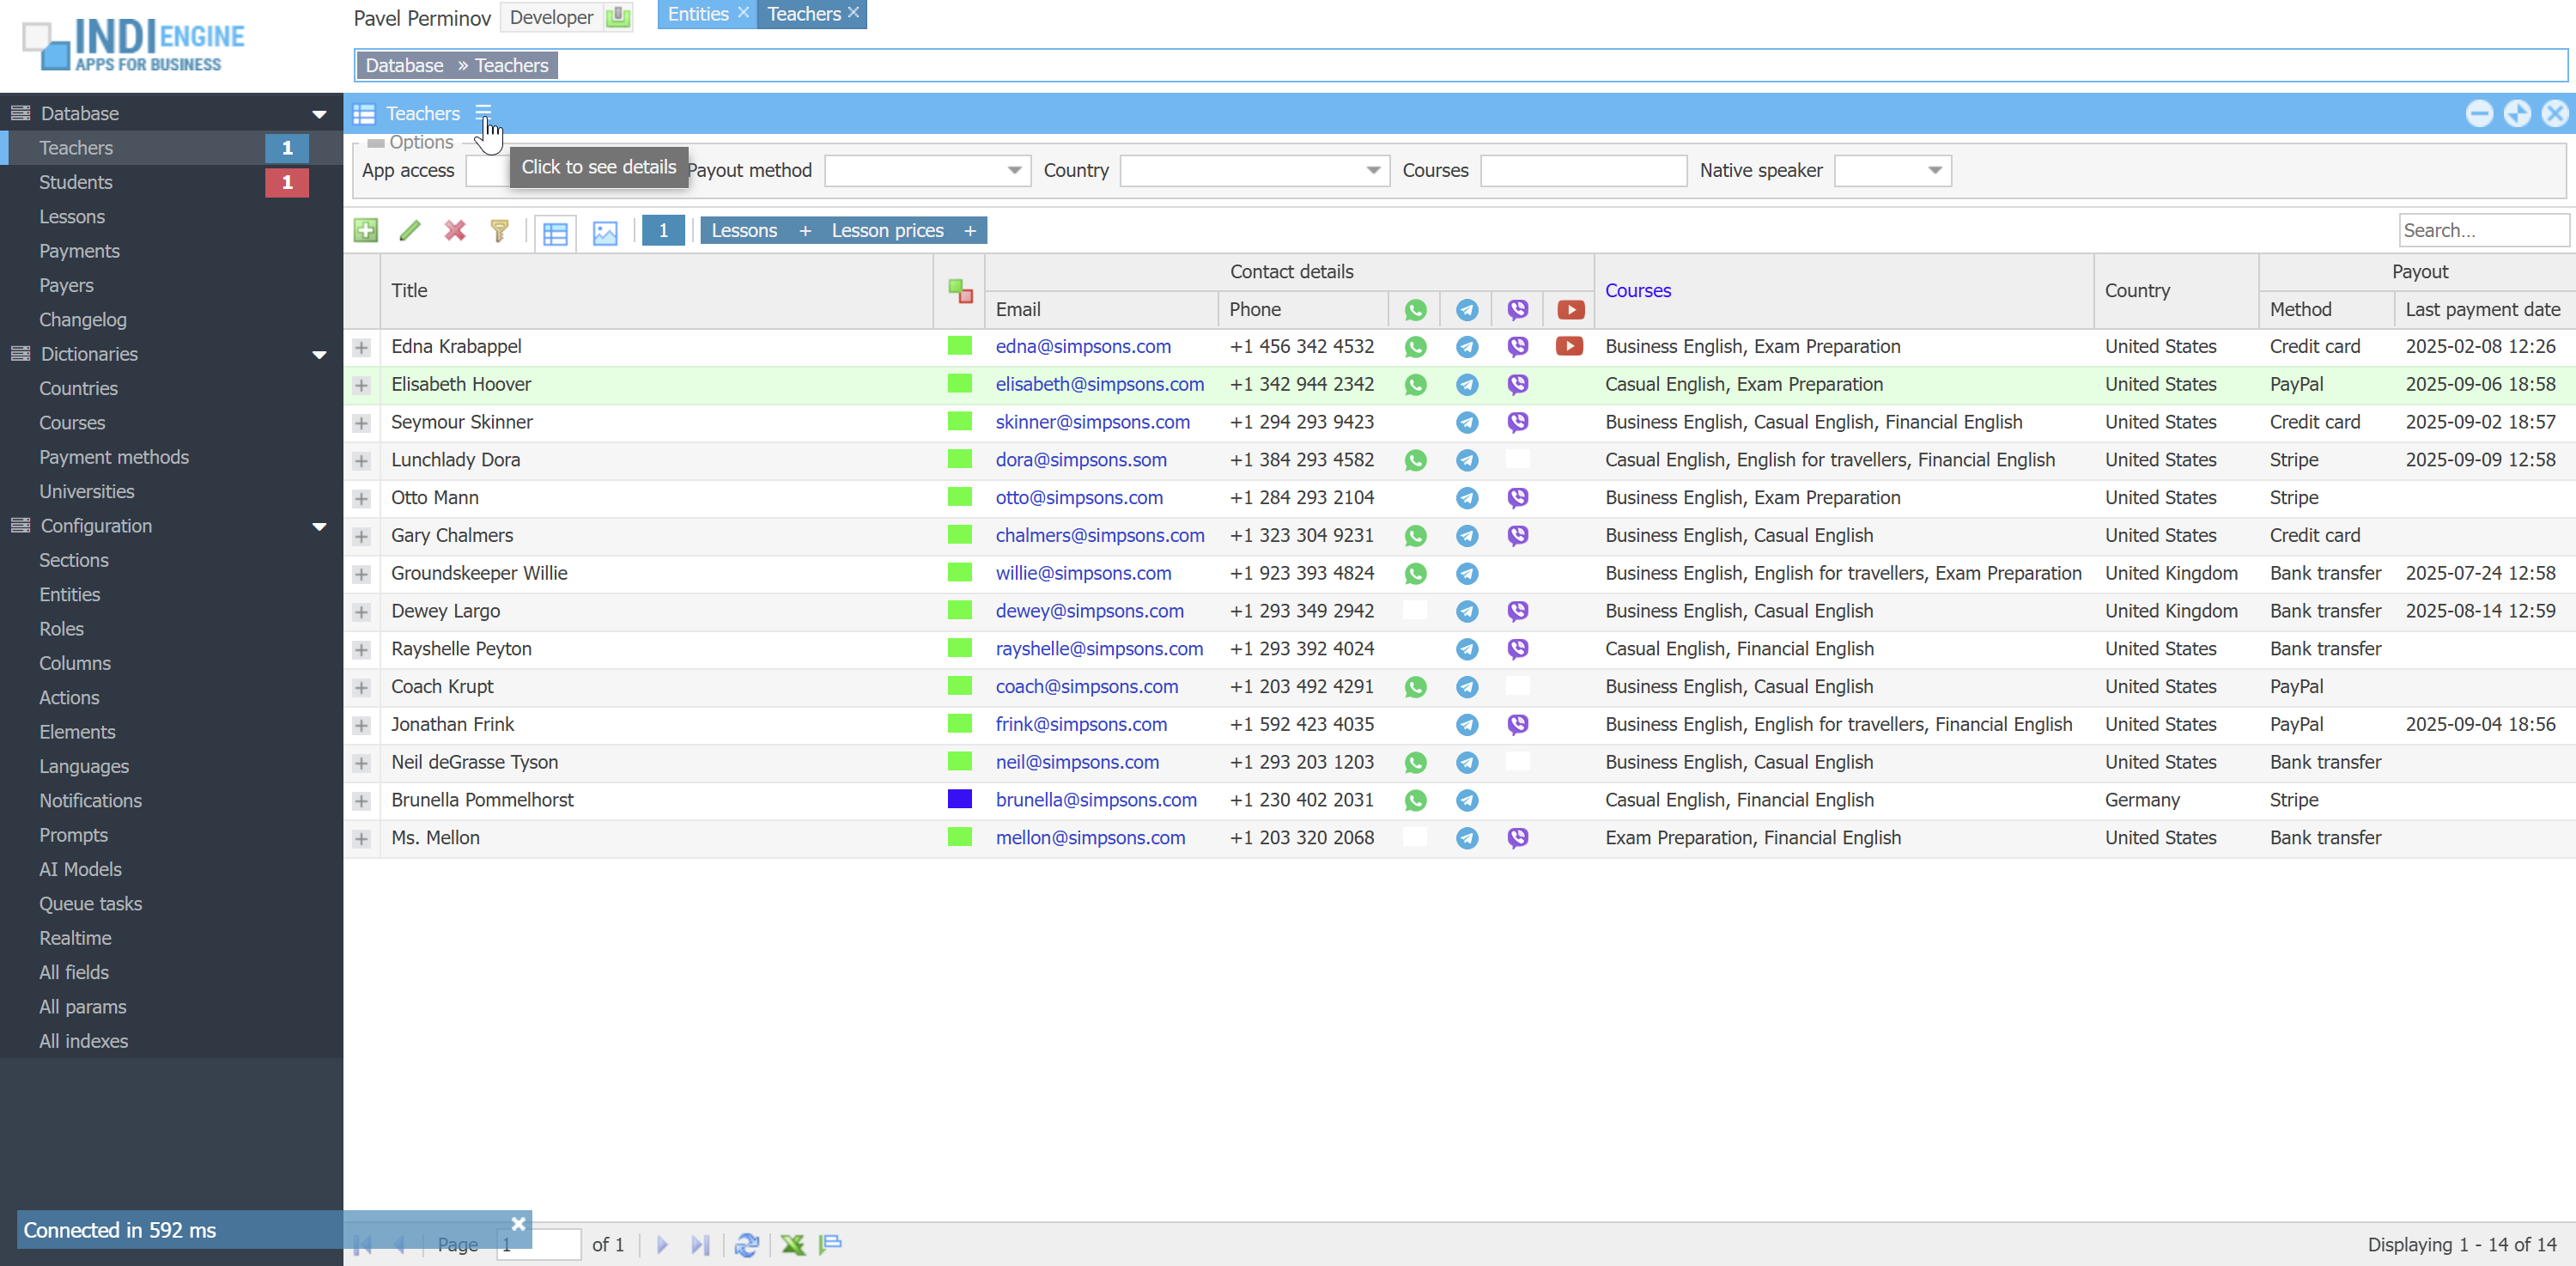Open Edna Krabappel's WhatsApp link

[x=1415, y=347]
